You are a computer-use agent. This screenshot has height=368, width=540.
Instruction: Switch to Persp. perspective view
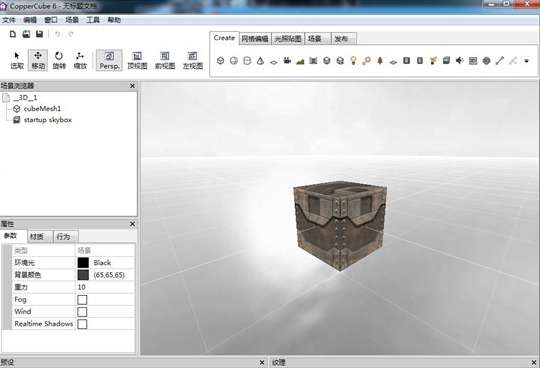coord(109,60)
